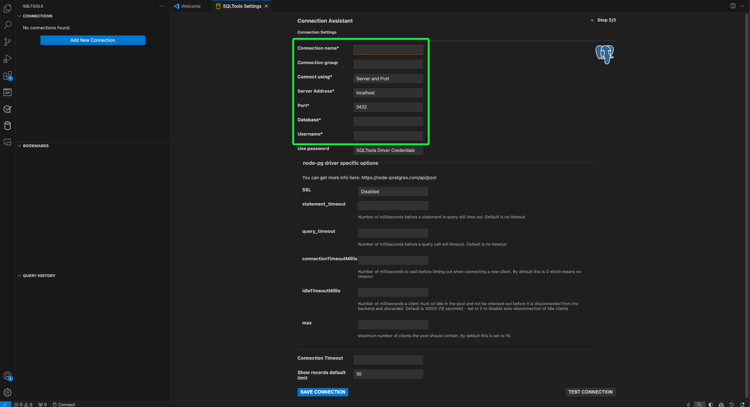Image resolution: width=750 pixels, height=407 pixels.
Task: Open editor more actions ellipsis at top right
Action: (x=742, y=6)
